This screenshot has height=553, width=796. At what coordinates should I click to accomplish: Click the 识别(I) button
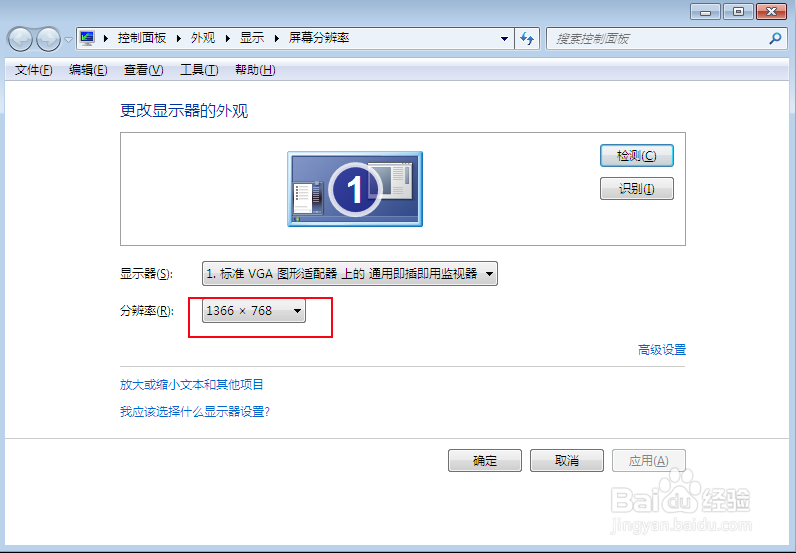tap(637, 189)
